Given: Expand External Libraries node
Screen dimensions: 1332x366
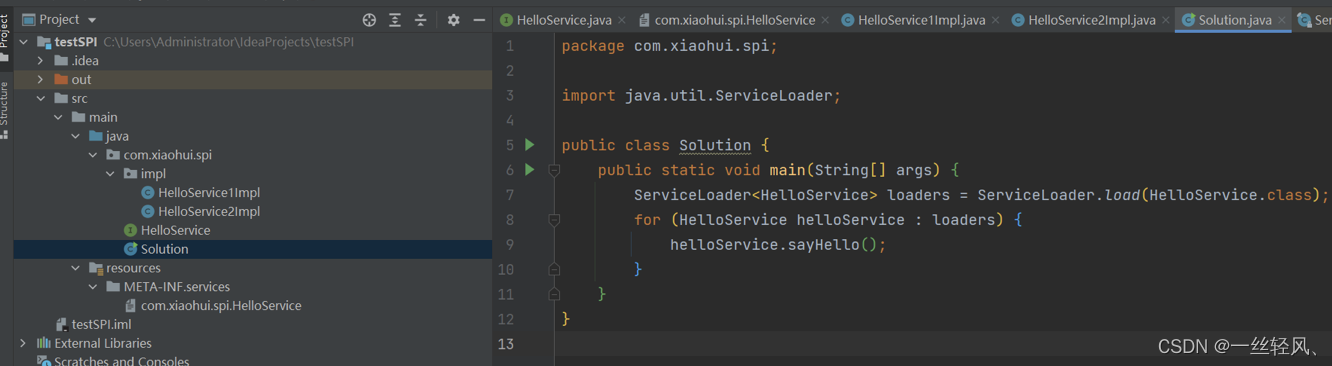Looking at the screenshot, I should point(23,343).
